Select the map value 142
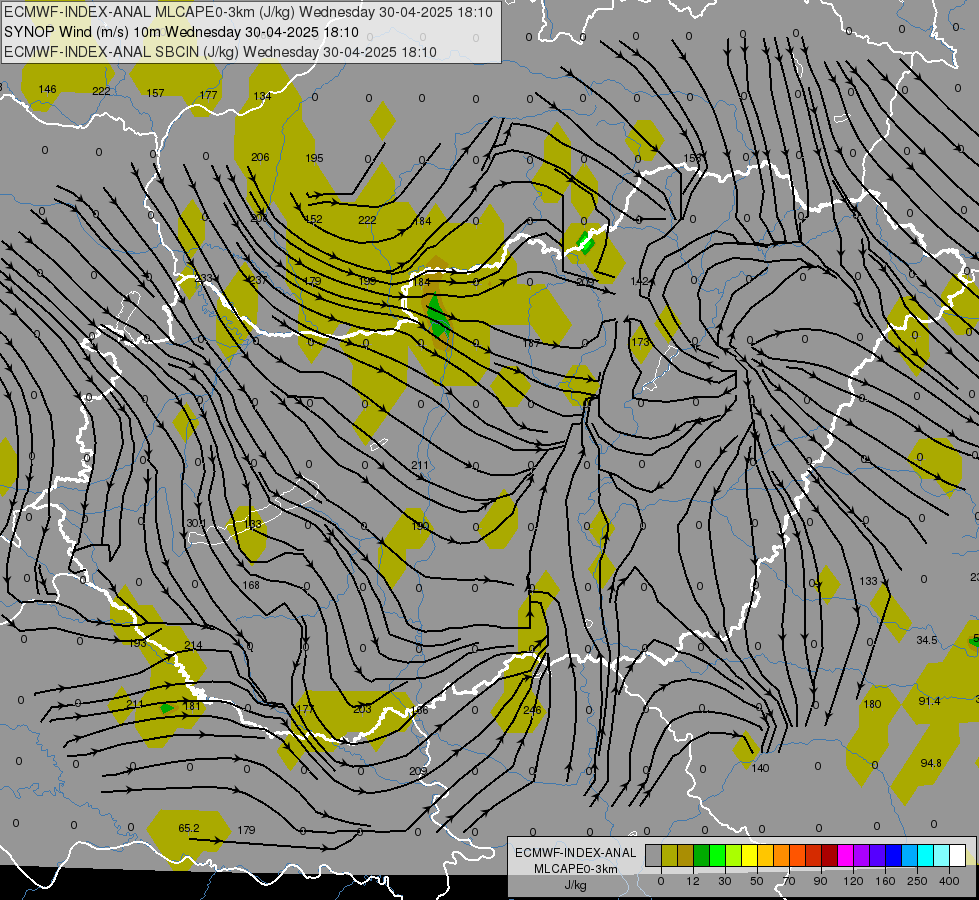This screenshot has height=900, width=979. (x=640, y=281)
